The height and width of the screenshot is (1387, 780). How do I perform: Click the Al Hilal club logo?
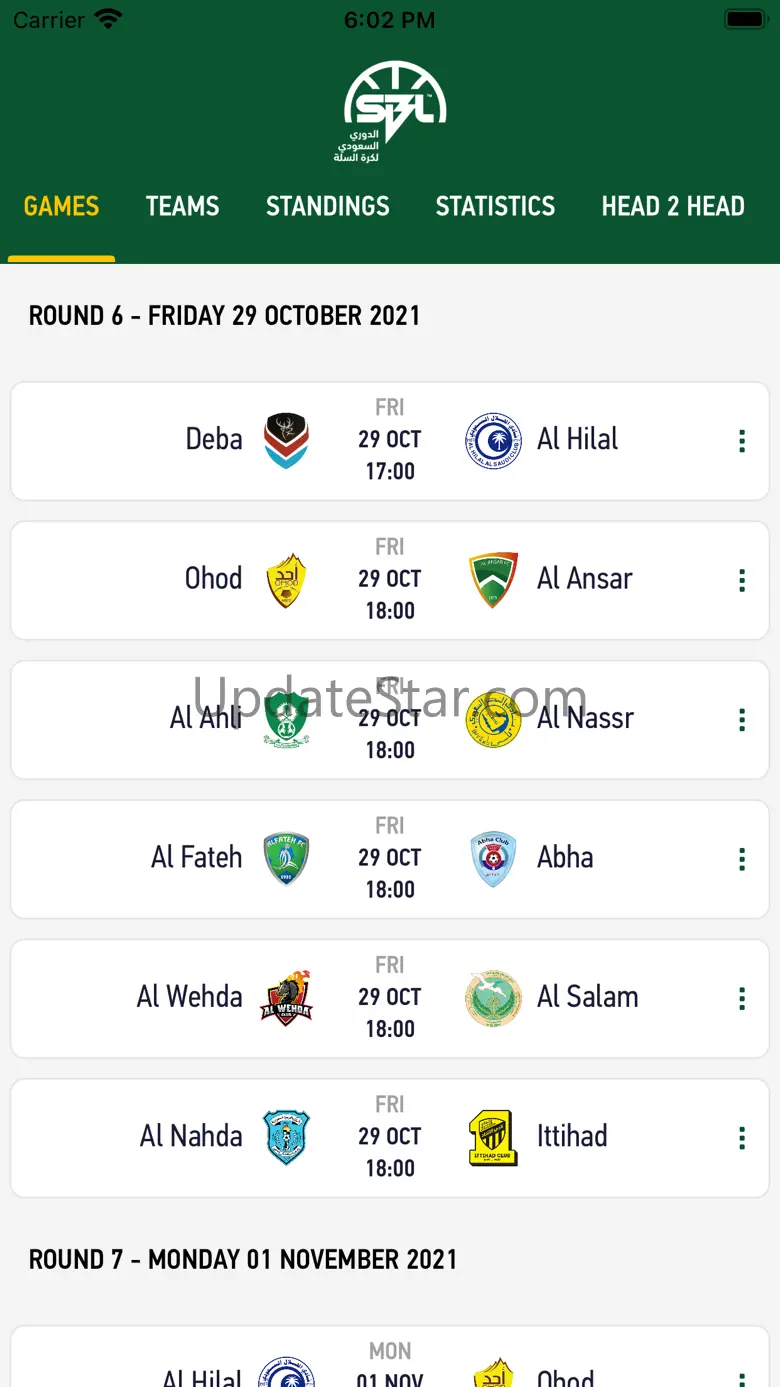493,441
